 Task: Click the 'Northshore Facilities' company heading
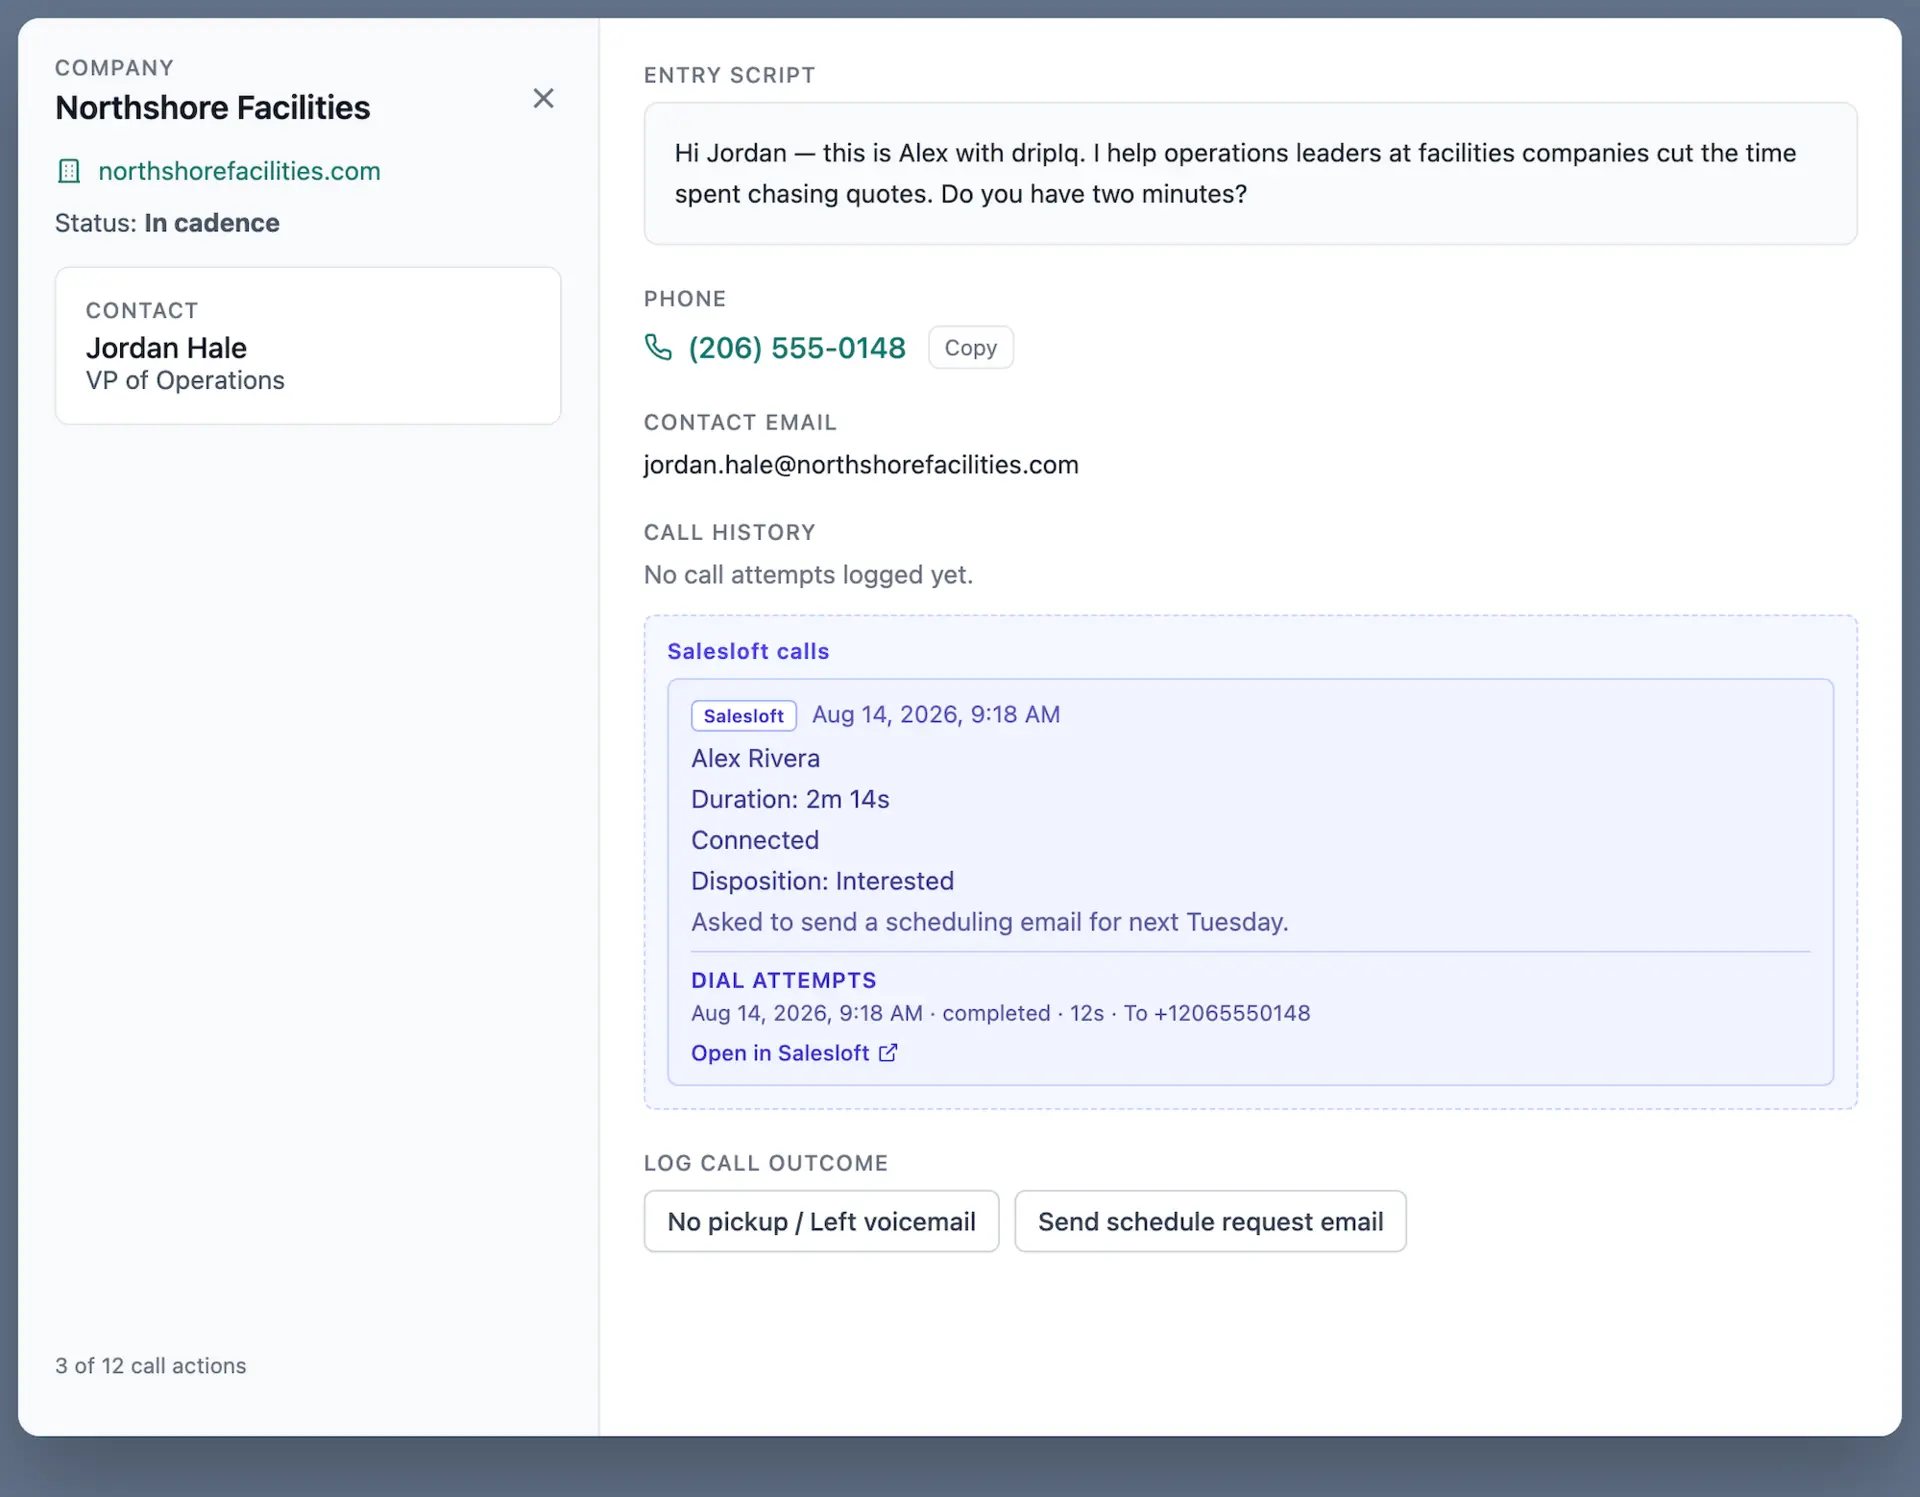212,108
